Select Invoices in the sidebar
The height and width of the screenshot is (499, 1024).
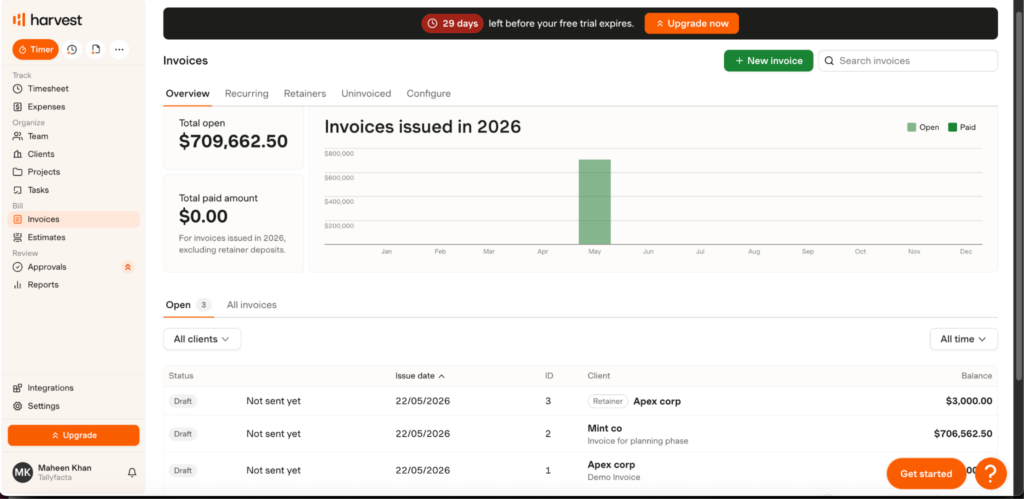[74, 219]
